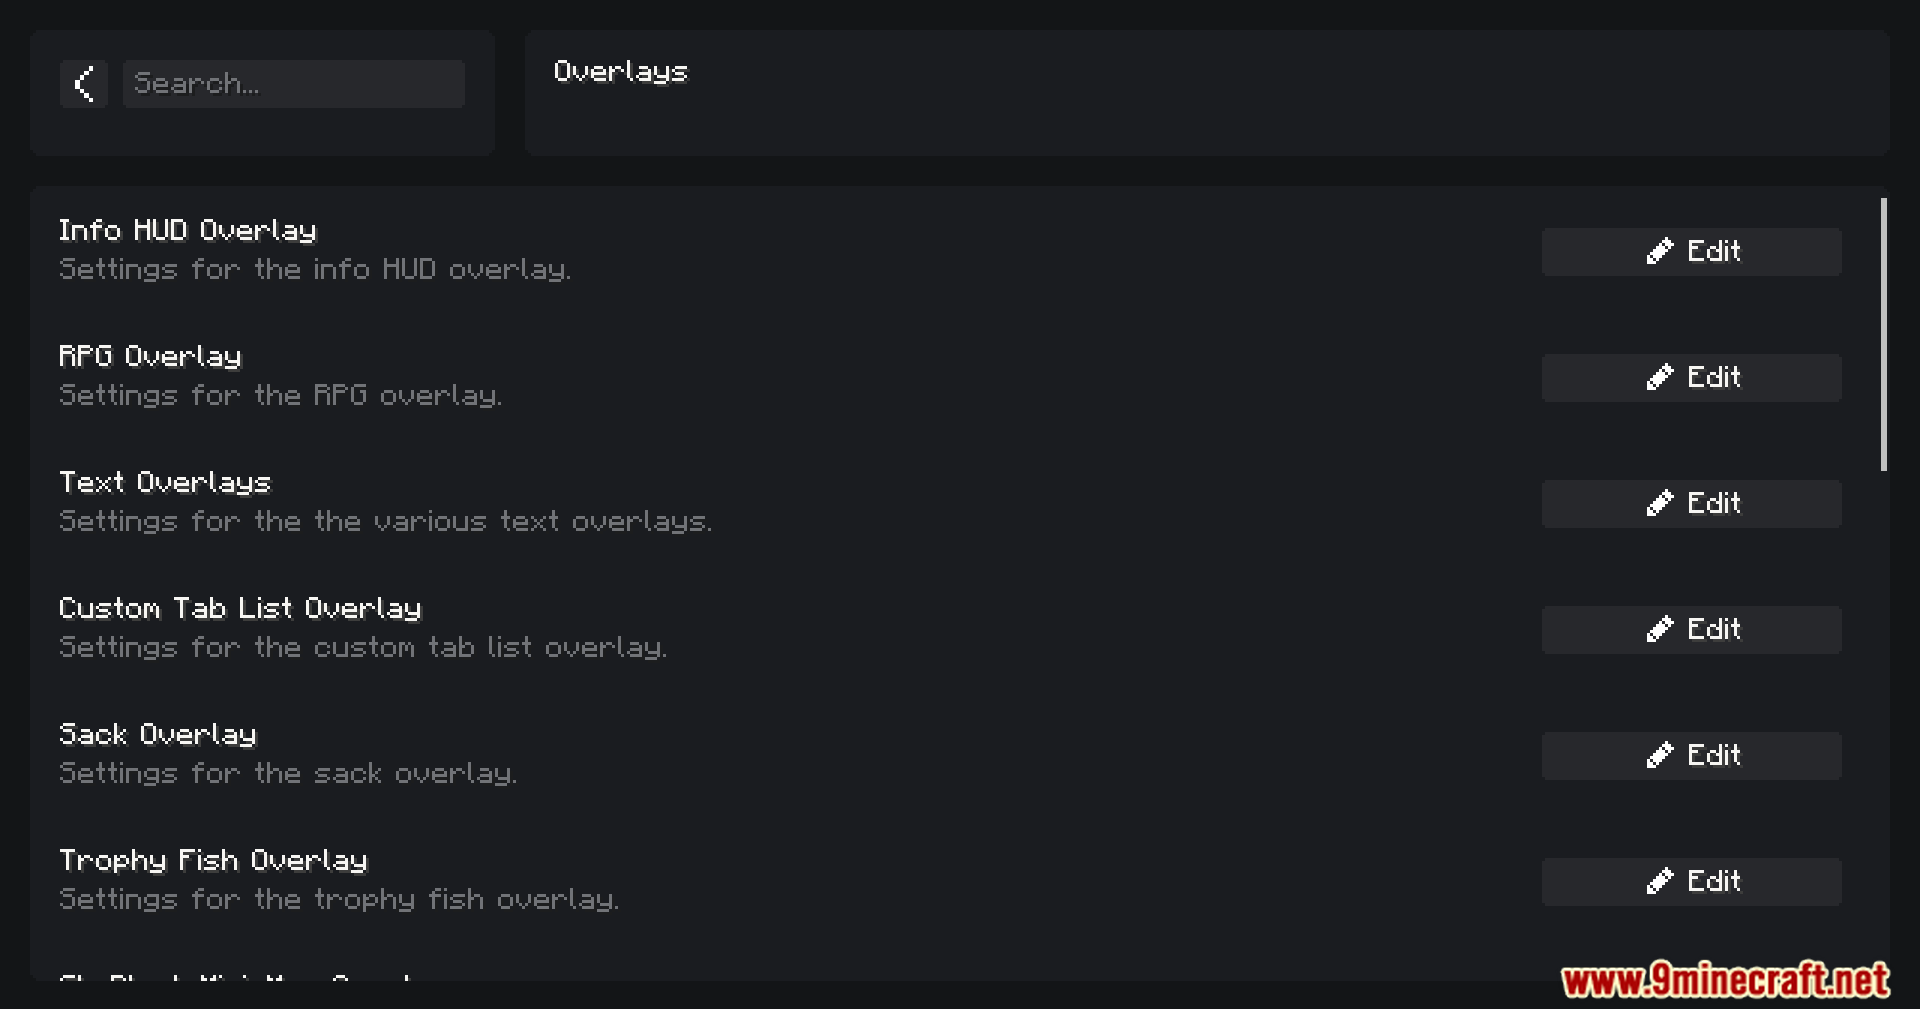Select the Sack Overlay entry title
Screen dimensions: 1920x1009
(x=158, y=735)
